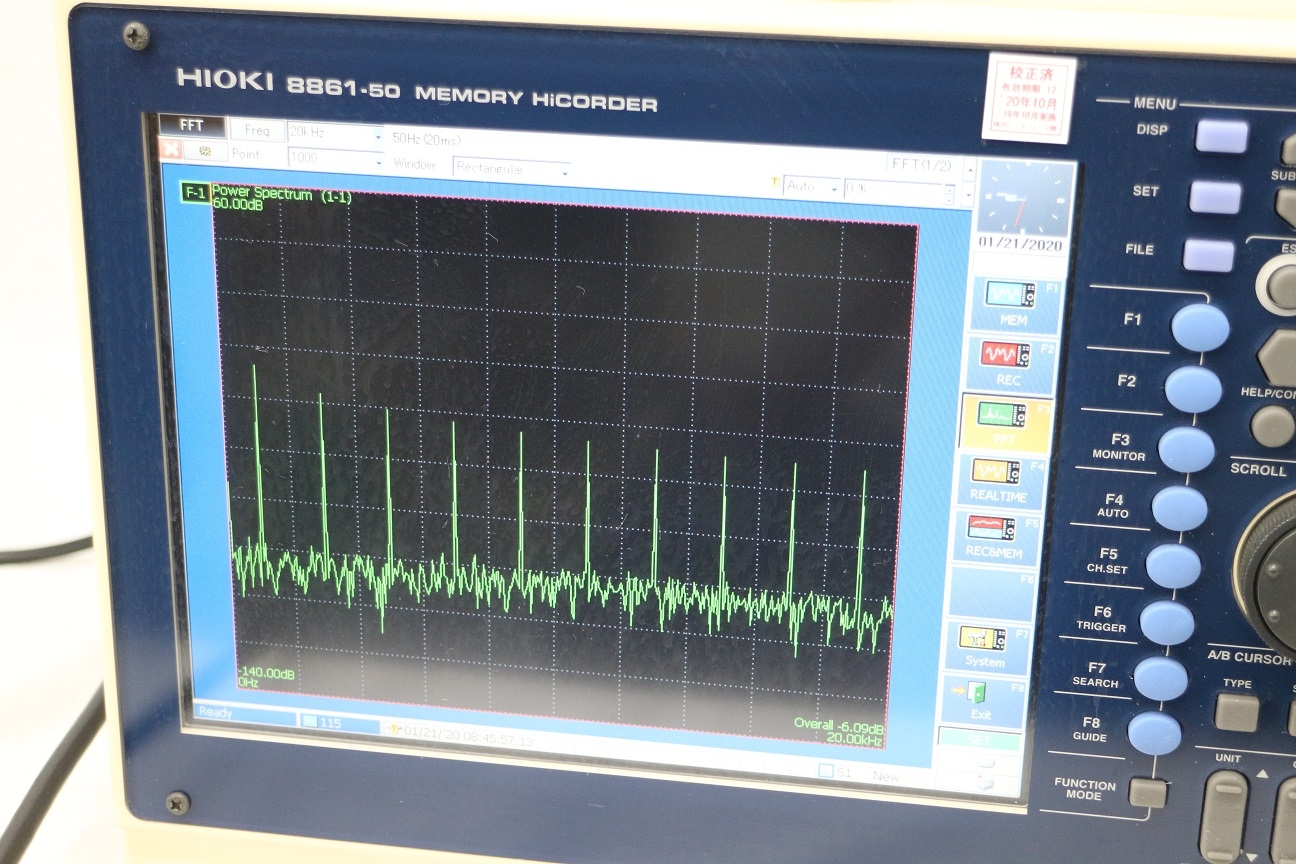Click the 'Overall -6.09dB' readout

point(838,725)
